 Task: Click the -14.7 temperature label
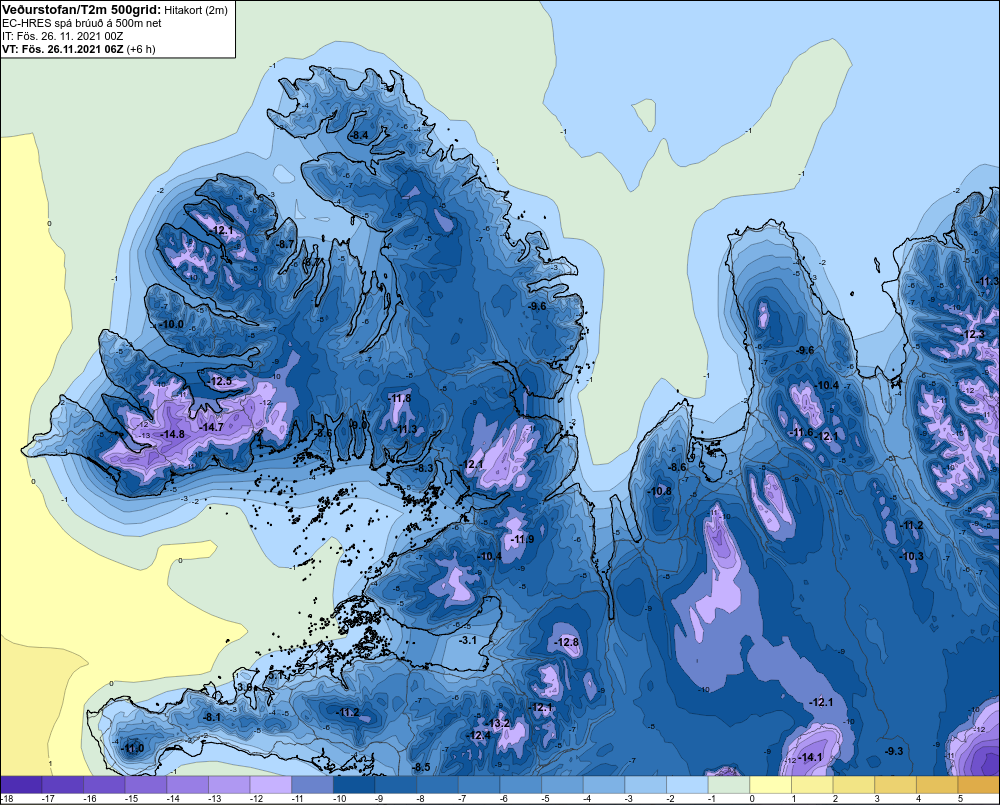coord(211,427)
